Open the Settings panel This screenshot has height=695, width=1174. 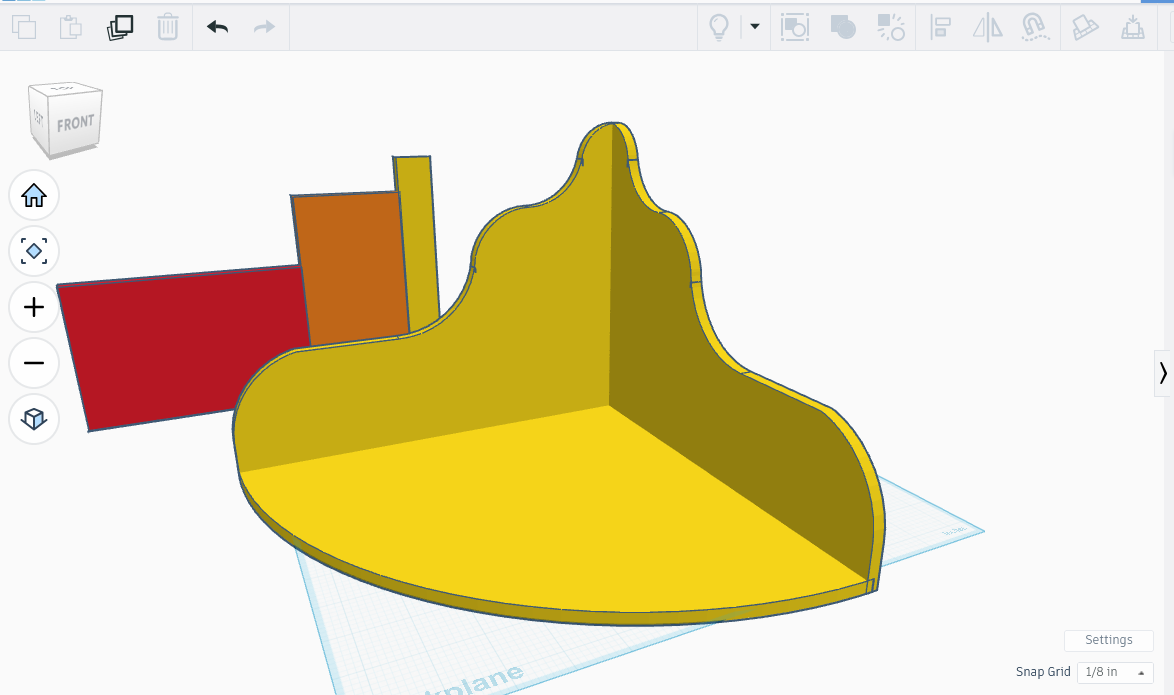pos(1108,640)
